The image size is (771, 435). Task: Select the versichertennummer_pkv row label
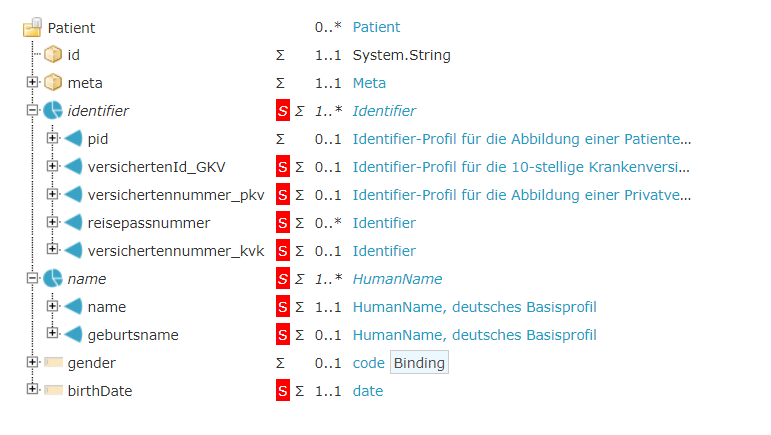(x=176, y=195)
